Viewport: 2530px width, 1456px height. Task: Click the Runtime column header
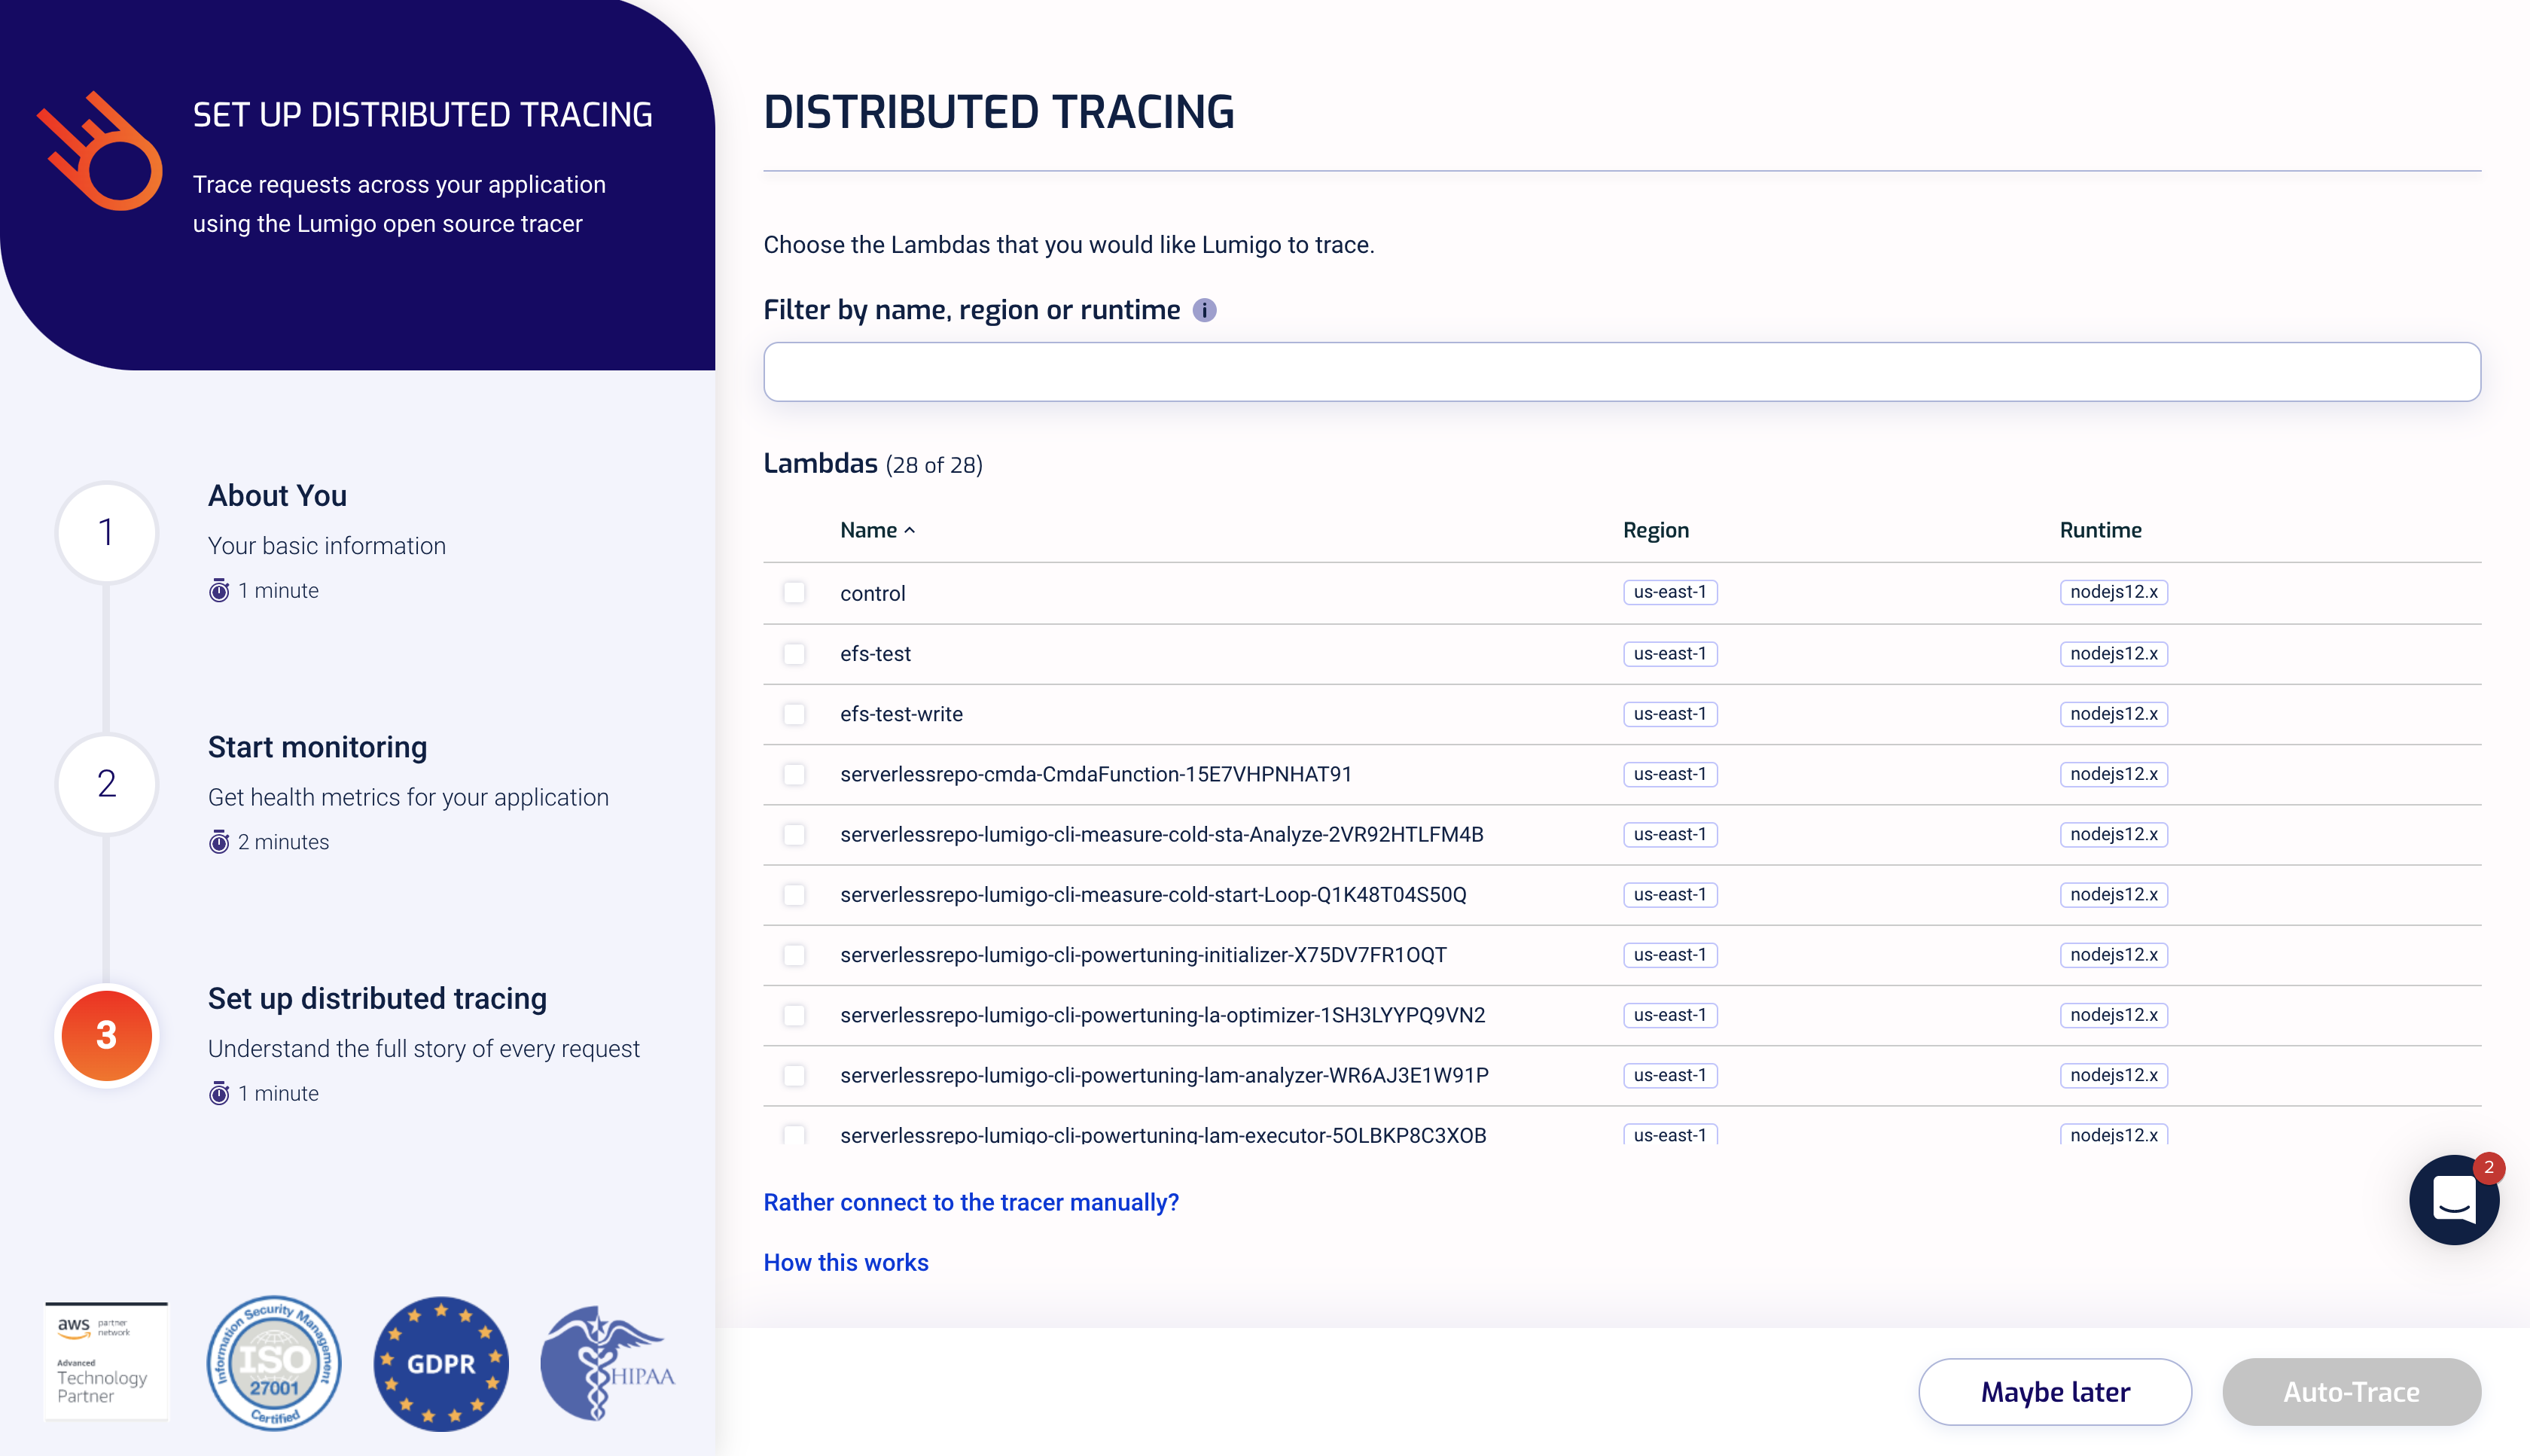[2100, 530]
